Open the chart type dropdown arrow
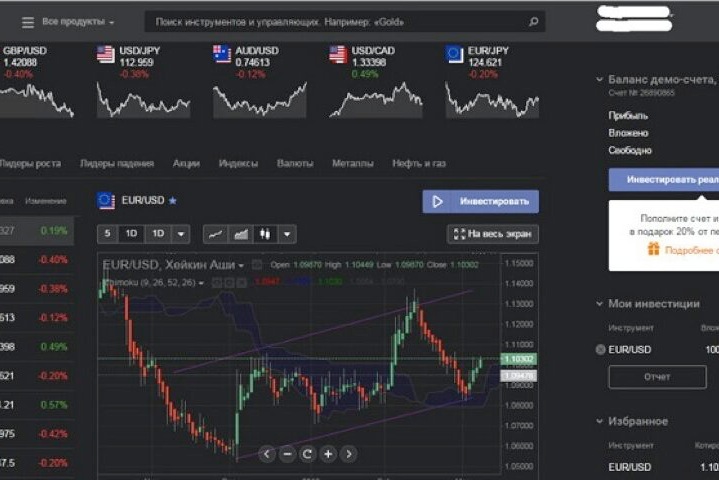719x480 pixels. click(x=287, y=234)
